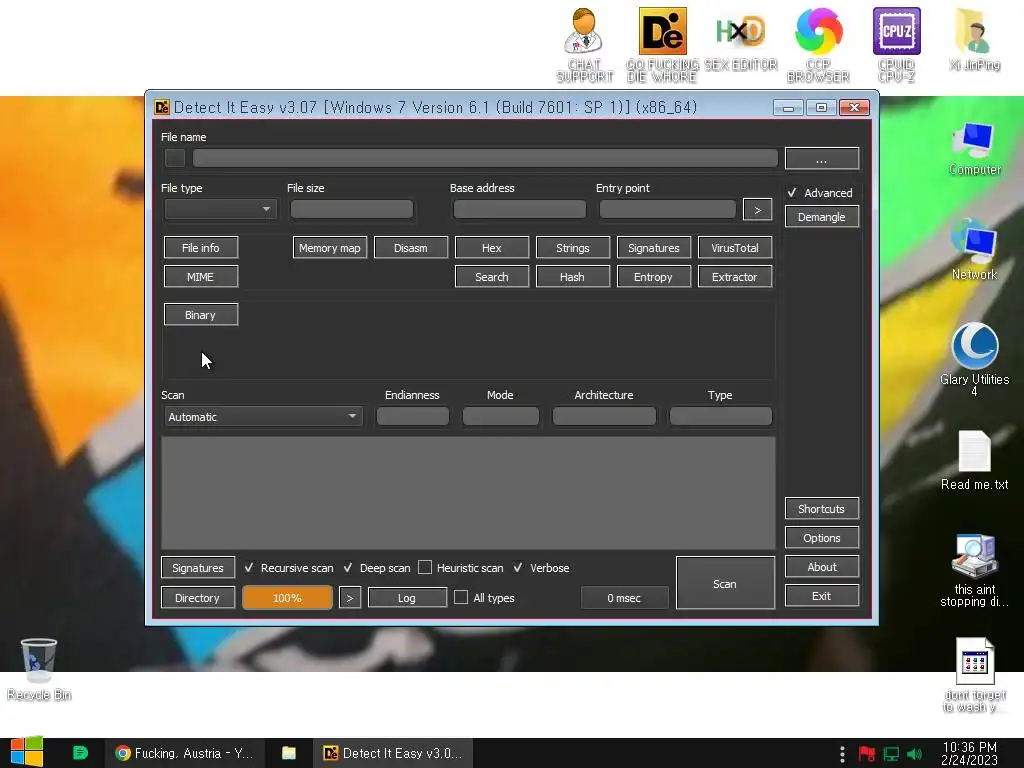Screen dimensions: 1024x768
Task: Click the File name input field
Action: coord(485,157)
